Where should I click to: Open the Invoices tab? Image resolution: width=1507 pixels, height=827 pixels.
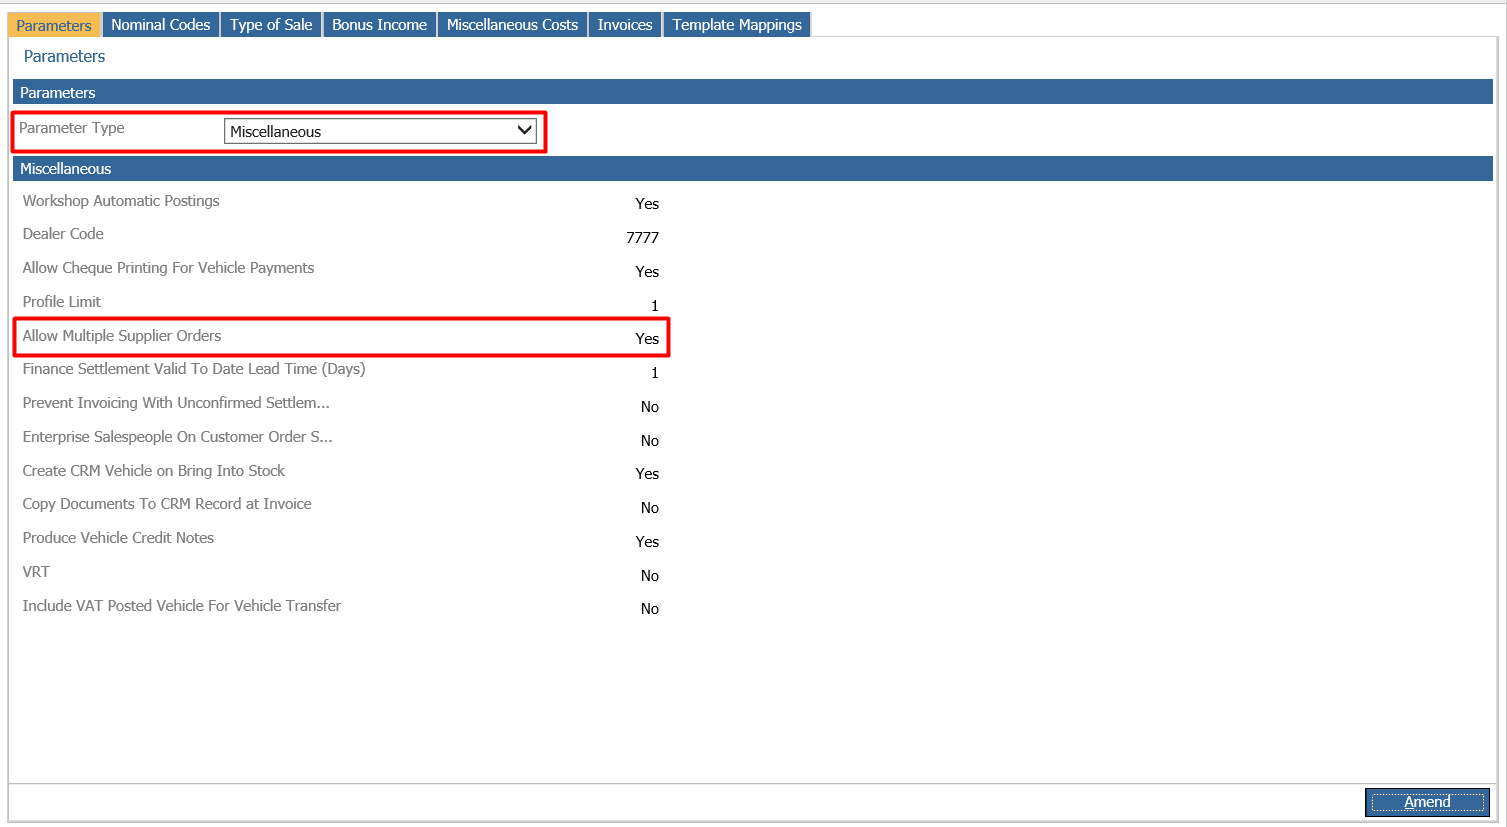pos(625,25)
